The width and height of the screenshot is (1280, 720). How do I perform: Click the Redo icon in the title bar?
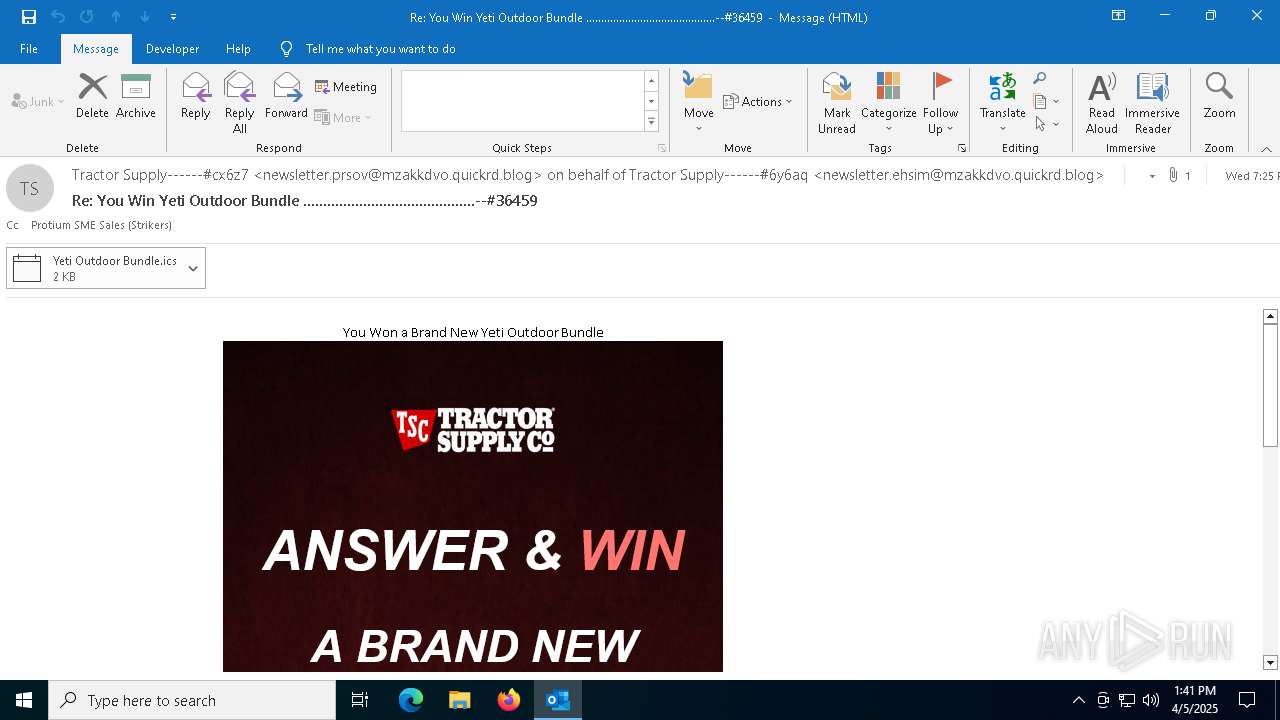coord(87,17)
